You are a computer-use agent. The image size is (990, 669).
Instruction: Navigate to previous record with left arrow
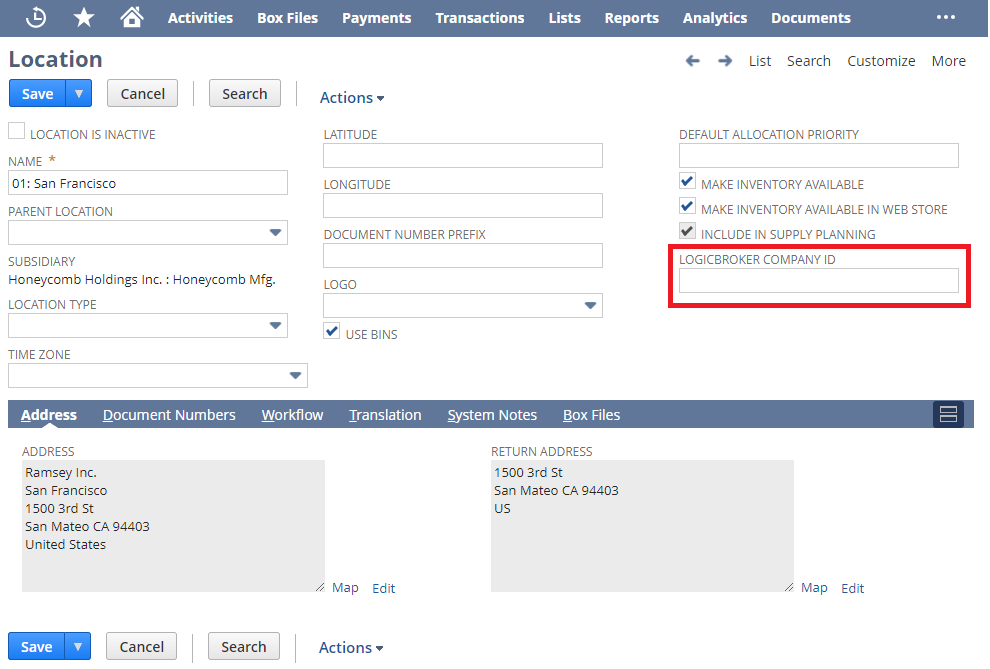[x=692, y=61]
